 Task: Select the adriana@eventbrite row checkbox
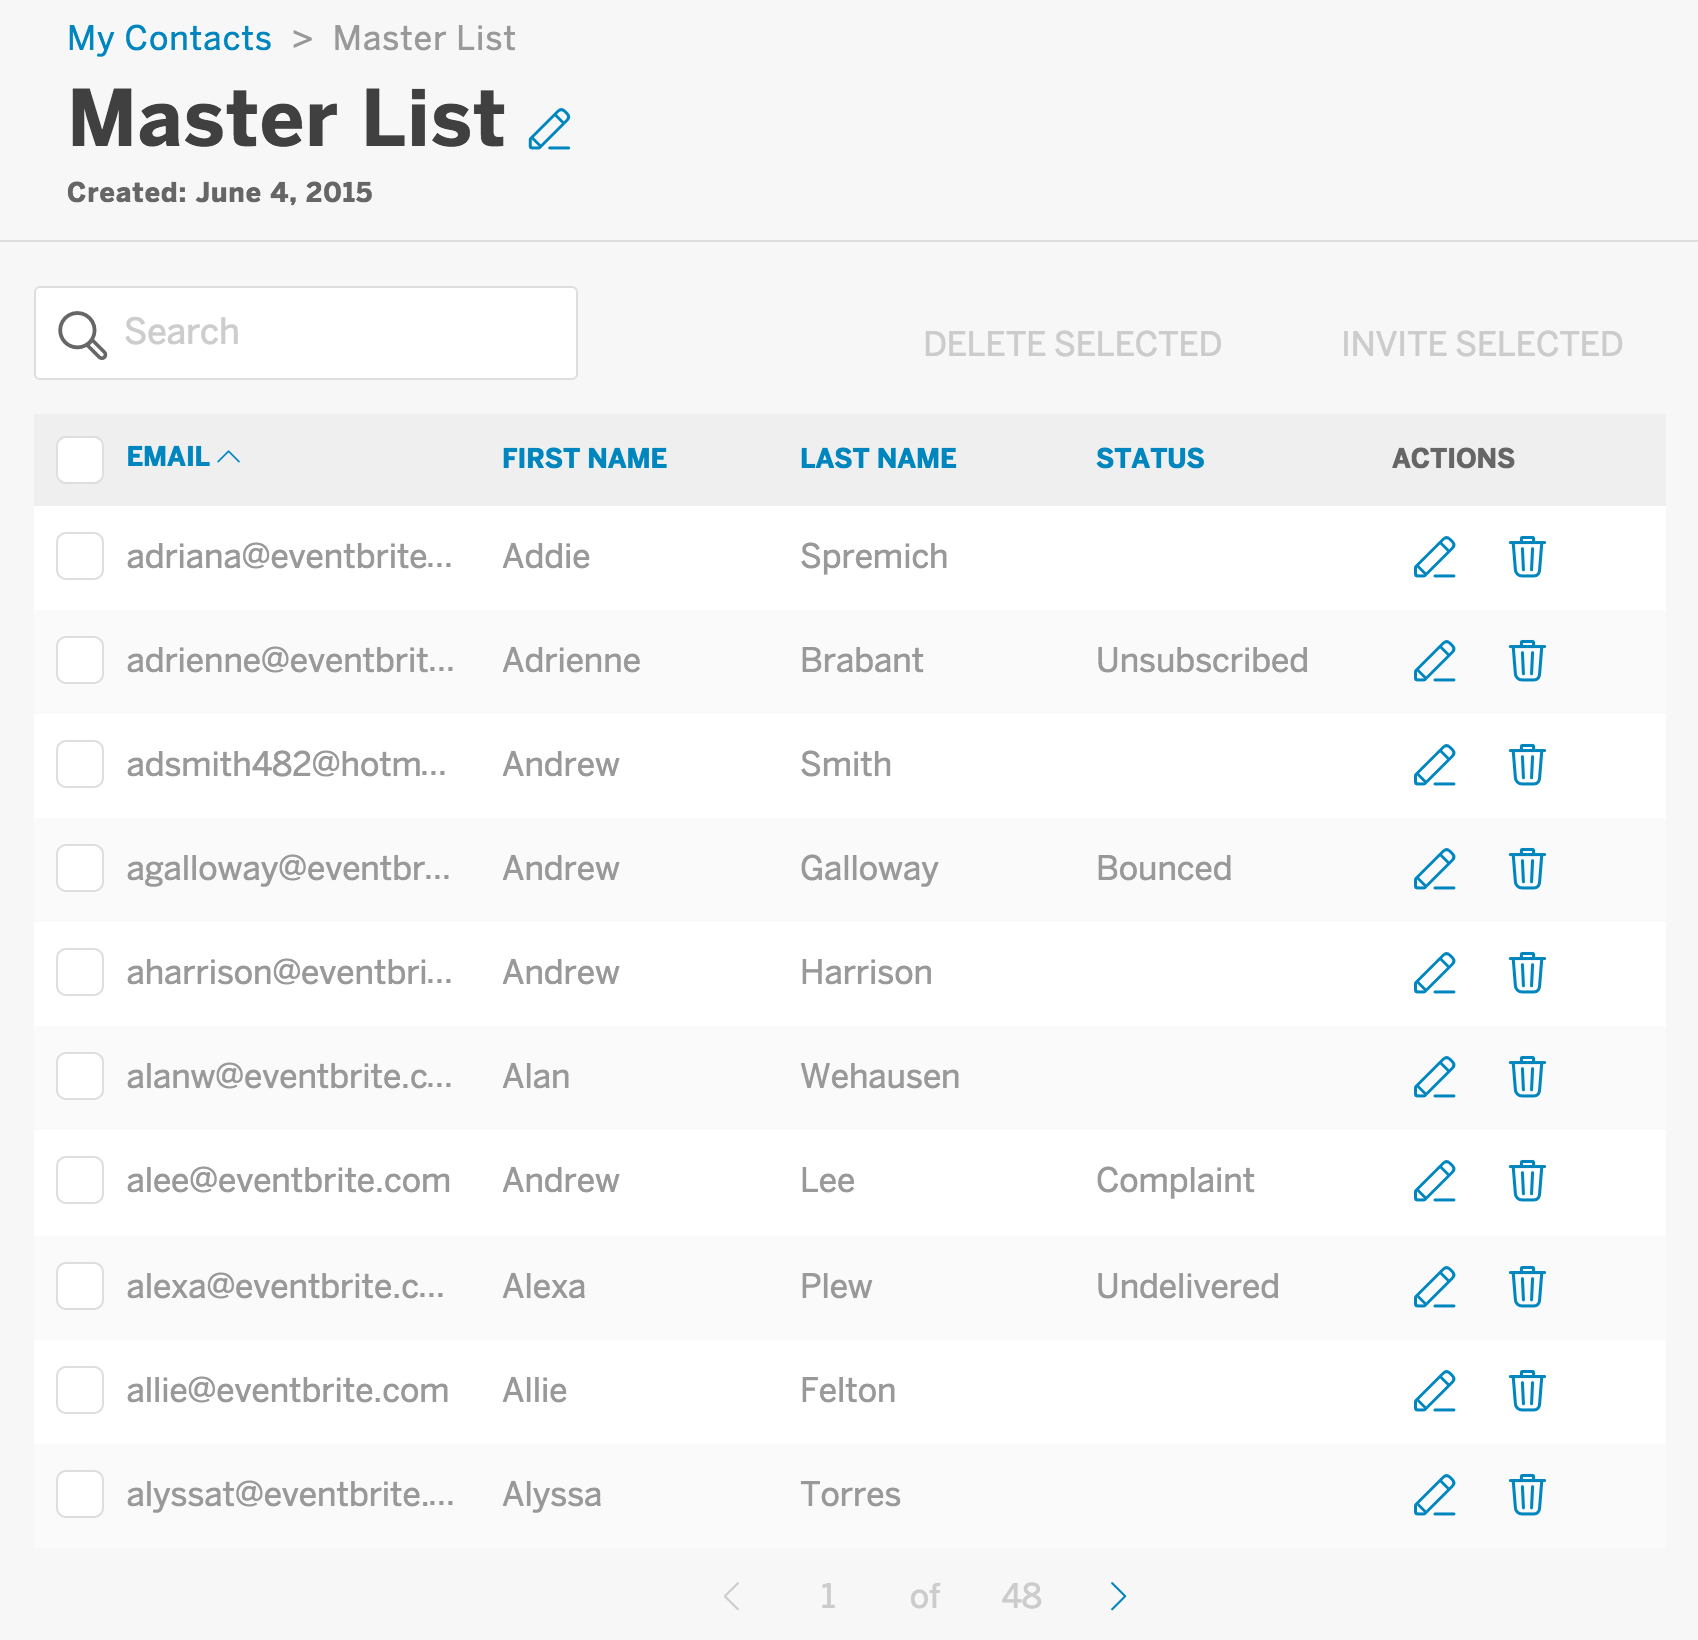pos(80,556)
